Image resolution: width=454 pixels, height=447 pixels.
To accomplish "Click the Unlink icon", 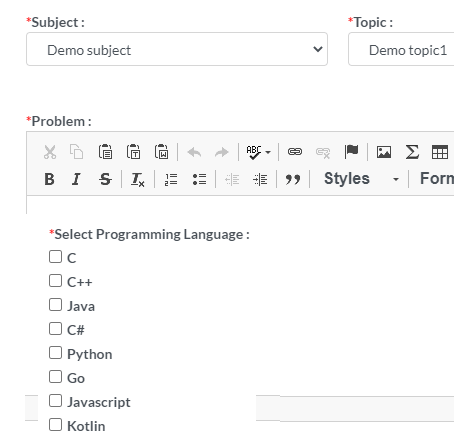I will 323,153.
